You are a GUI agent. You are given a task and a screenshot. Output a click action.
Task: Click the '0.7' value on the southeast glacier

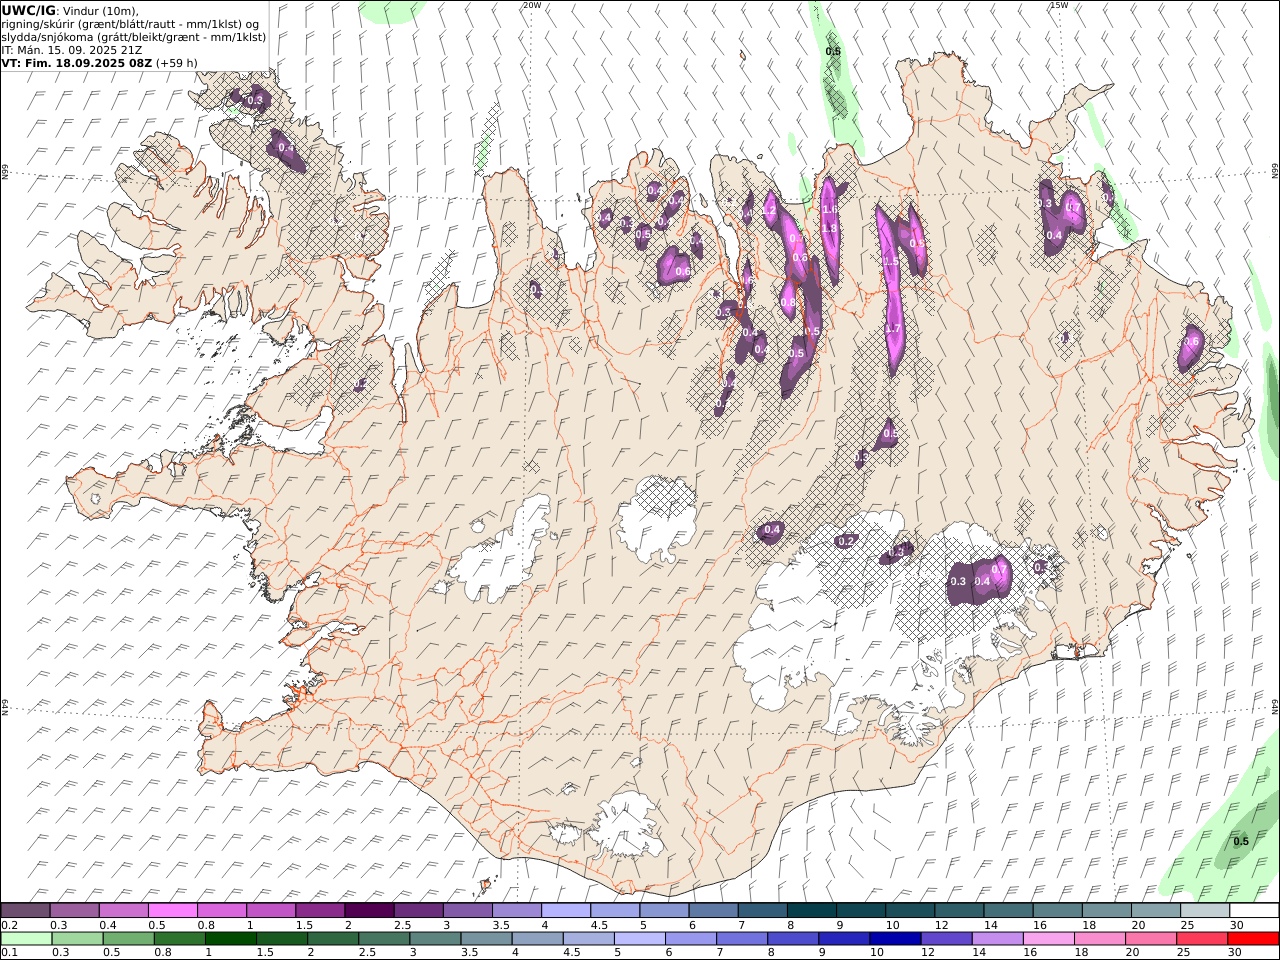[999, 569]
